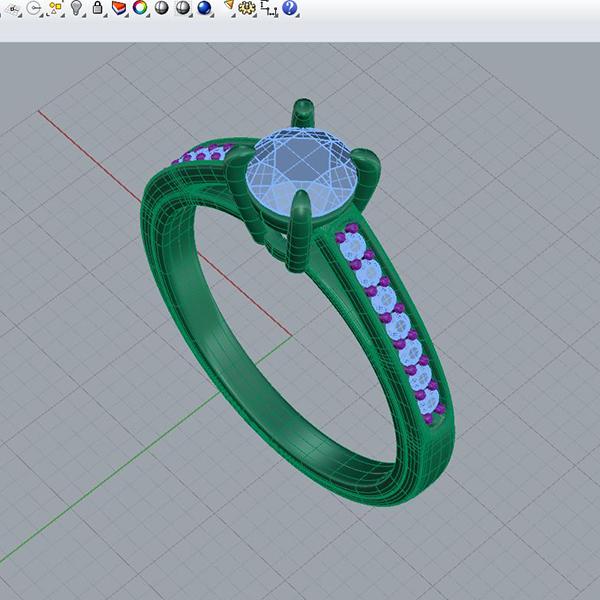Click the padlock lock objects icon

pyautogui.click(x=98, y=8)
